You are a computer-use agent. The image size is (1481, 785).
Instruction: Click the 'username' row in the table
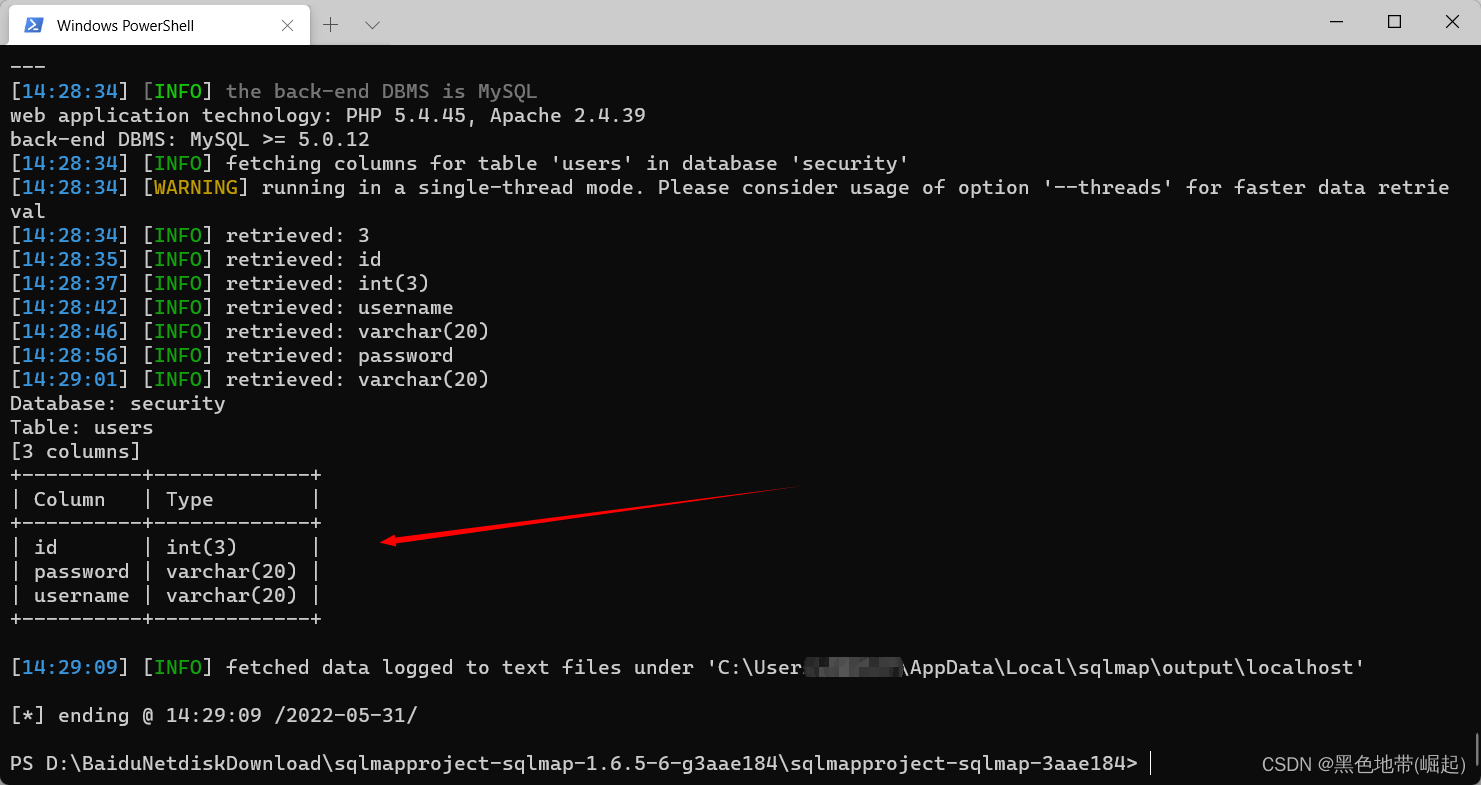pos(82,595)
